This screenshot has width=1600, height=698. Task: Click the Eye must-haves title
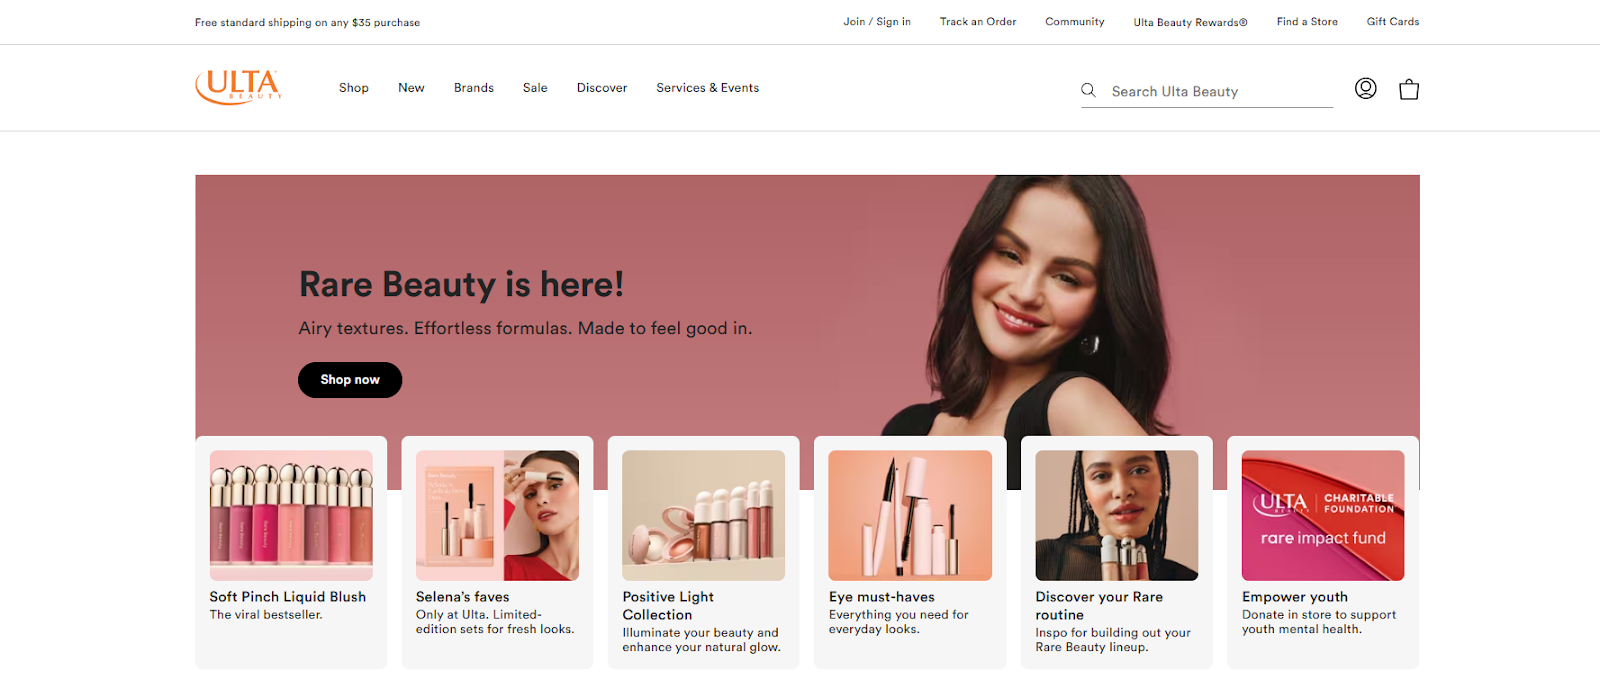882,597
